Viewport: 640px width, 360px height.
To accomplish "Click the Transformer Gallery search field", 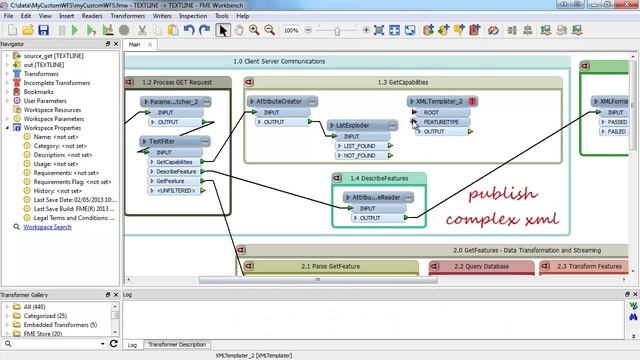I will [x=56, y=344].
